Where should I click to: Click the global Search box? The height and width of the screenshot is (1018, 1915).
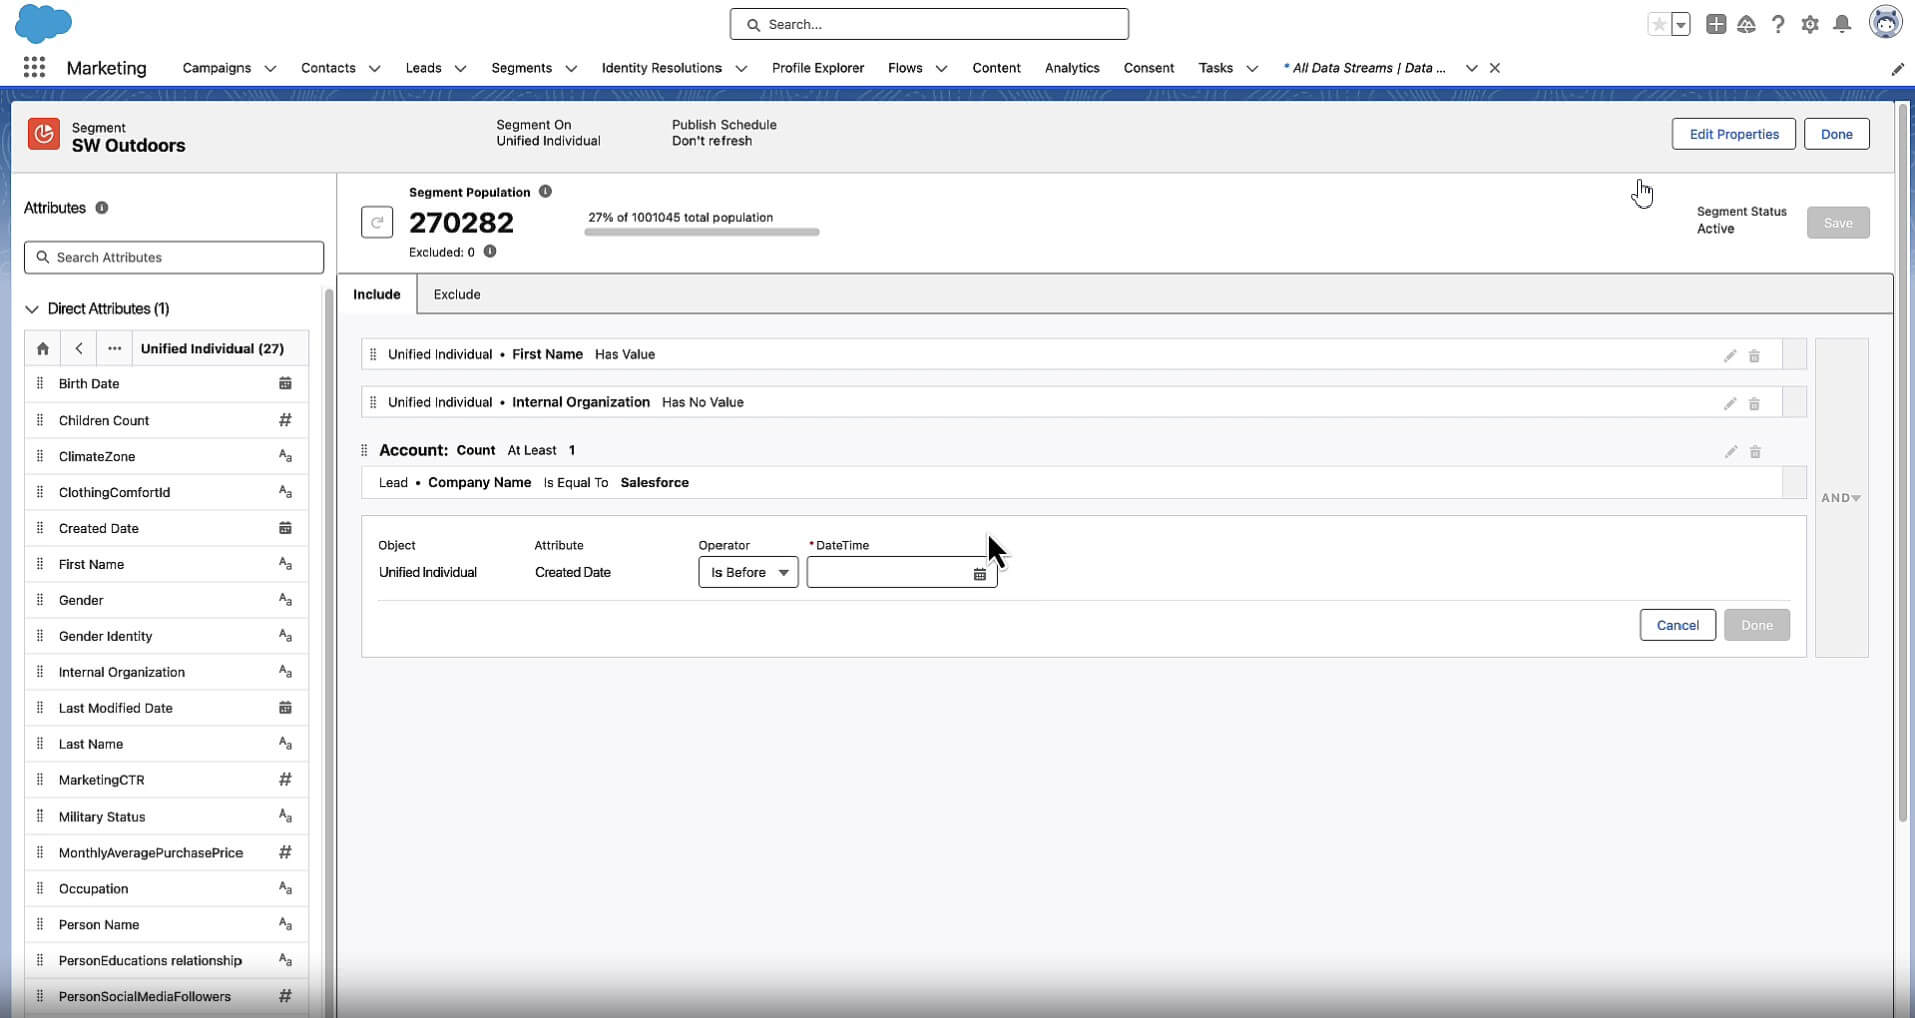click(929, 24)
